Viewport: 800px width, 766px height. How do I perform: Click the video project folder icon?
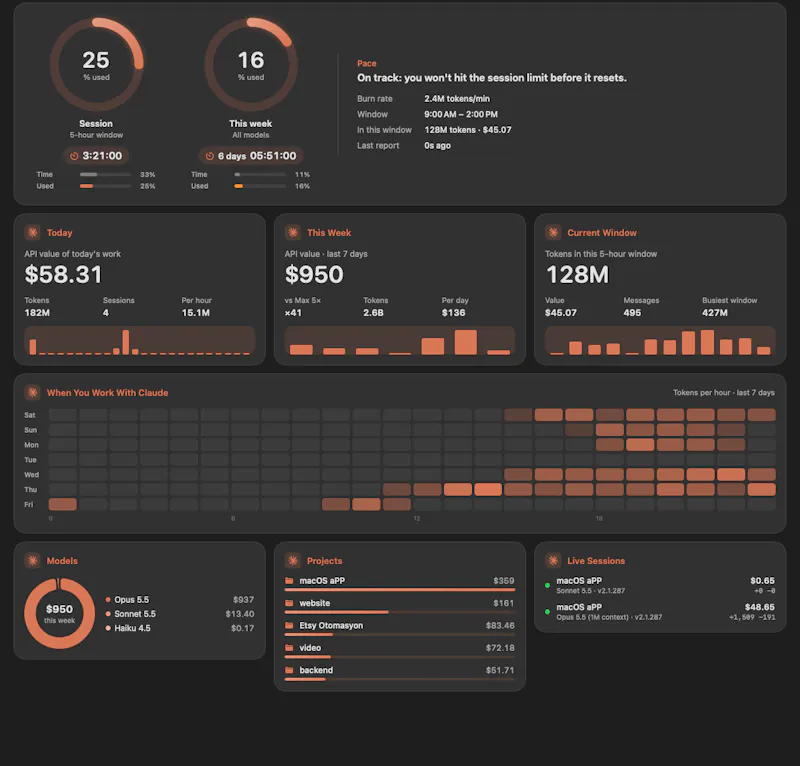point(289,648)
